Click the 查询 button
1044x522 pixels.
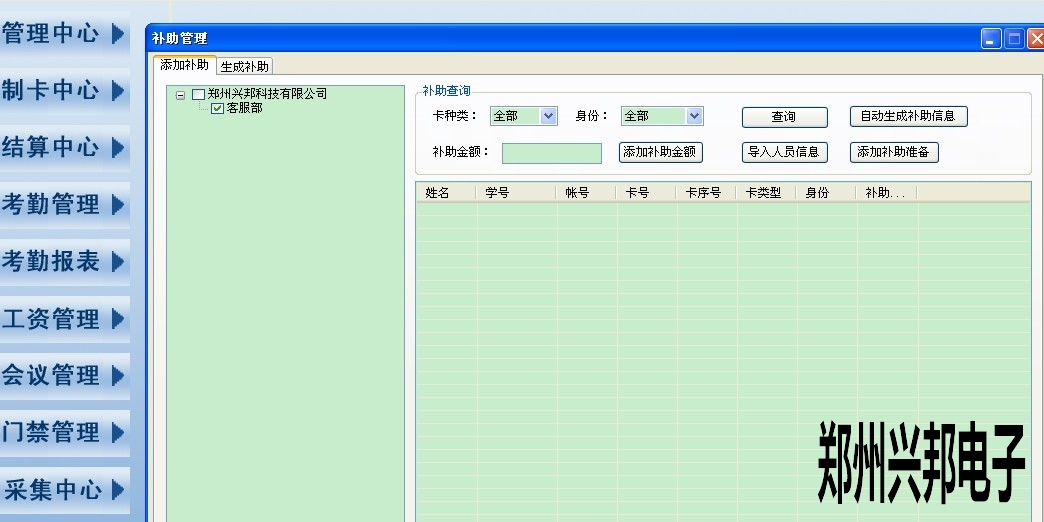point(785,117)
